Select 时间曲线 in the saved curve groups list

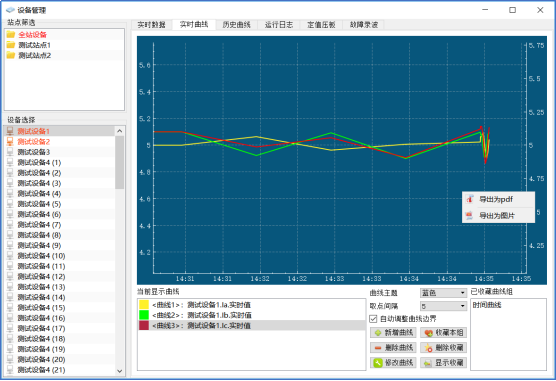pos(487,305)
